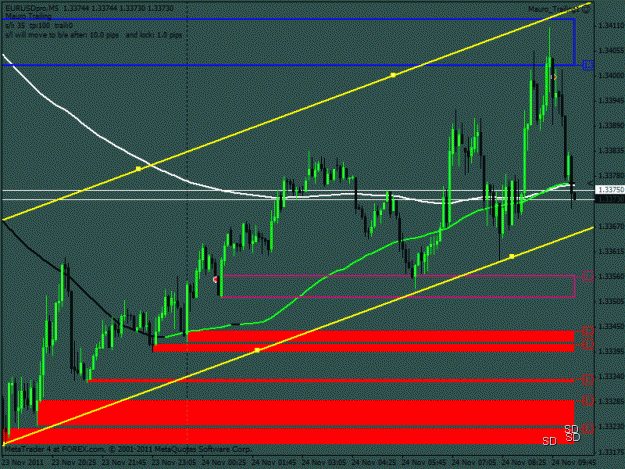The width and height of the screenshot is (625, 469).
Task: Click the 1.34110 price scale value
Action: (611, 26)
